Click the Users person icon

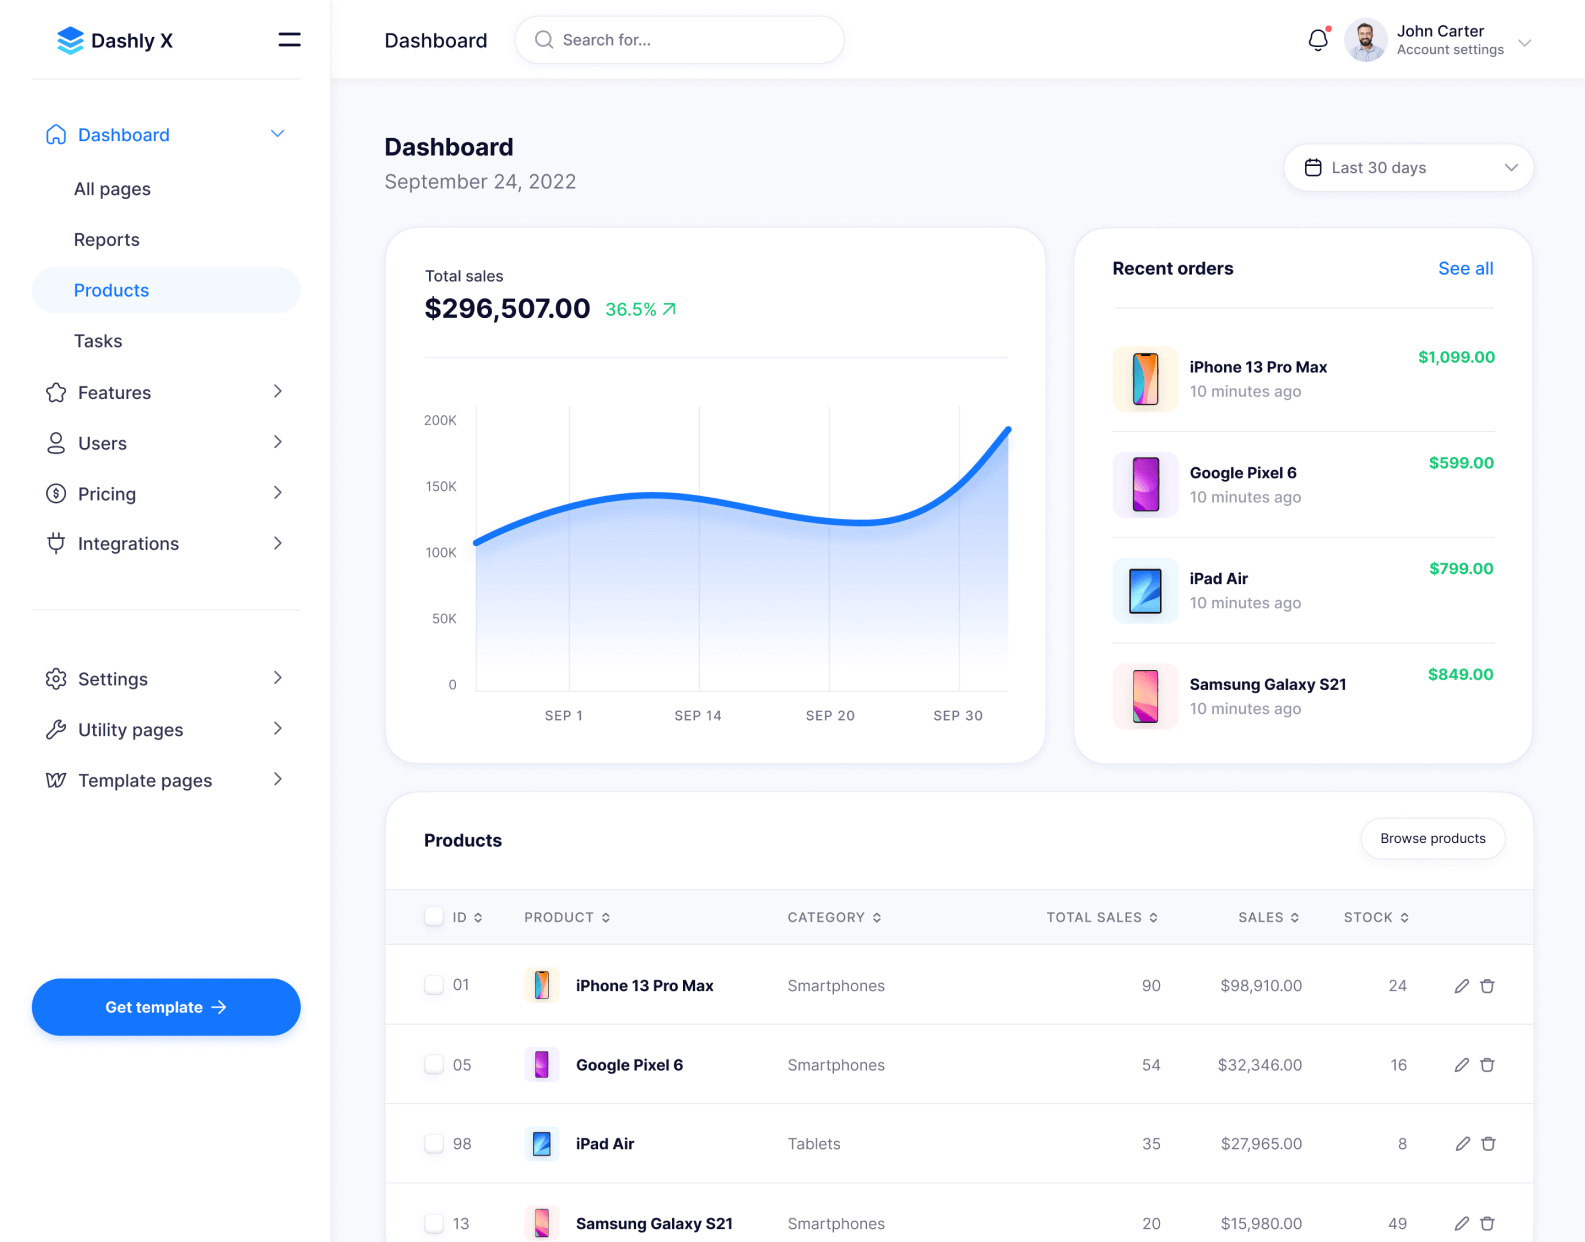[56, 443]
